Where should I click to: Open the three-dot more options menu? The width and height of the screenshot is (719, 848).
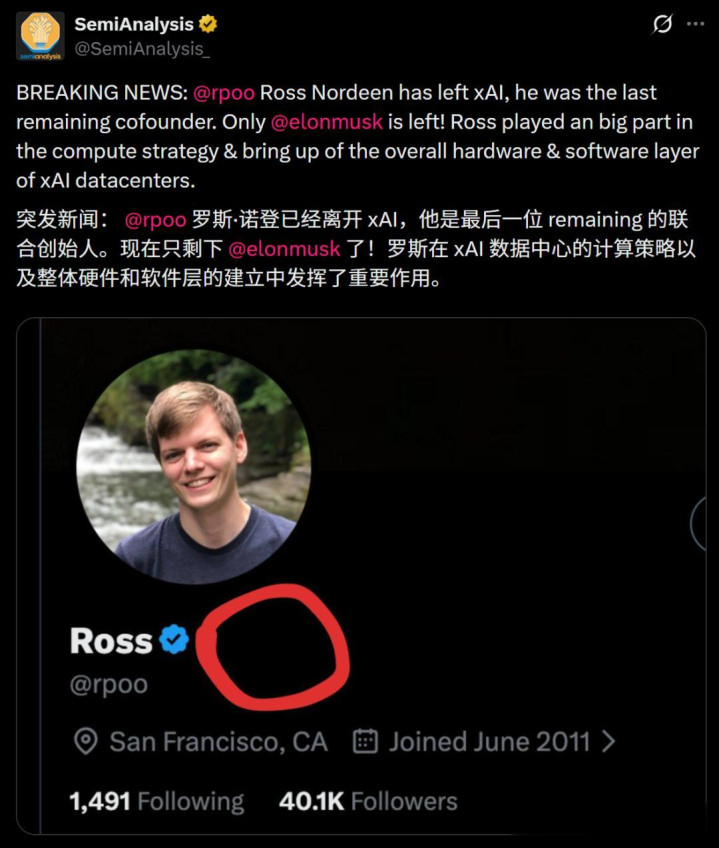(696, 24)
